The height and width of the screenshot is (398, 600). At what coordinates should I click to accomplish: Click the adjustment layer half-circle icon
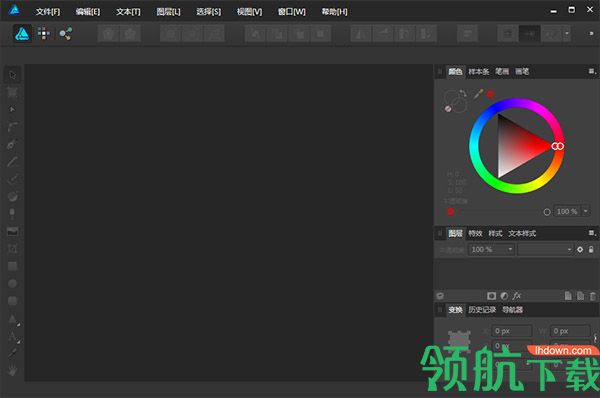(504, 296)
